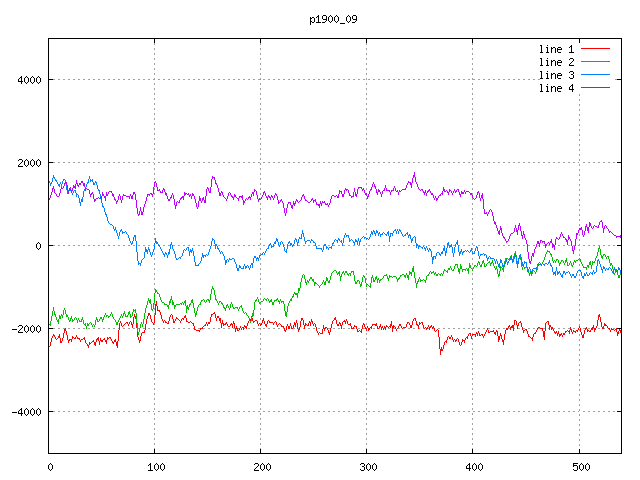Select the line 1 legend label
640x480 pixels.
pos(557,49)
